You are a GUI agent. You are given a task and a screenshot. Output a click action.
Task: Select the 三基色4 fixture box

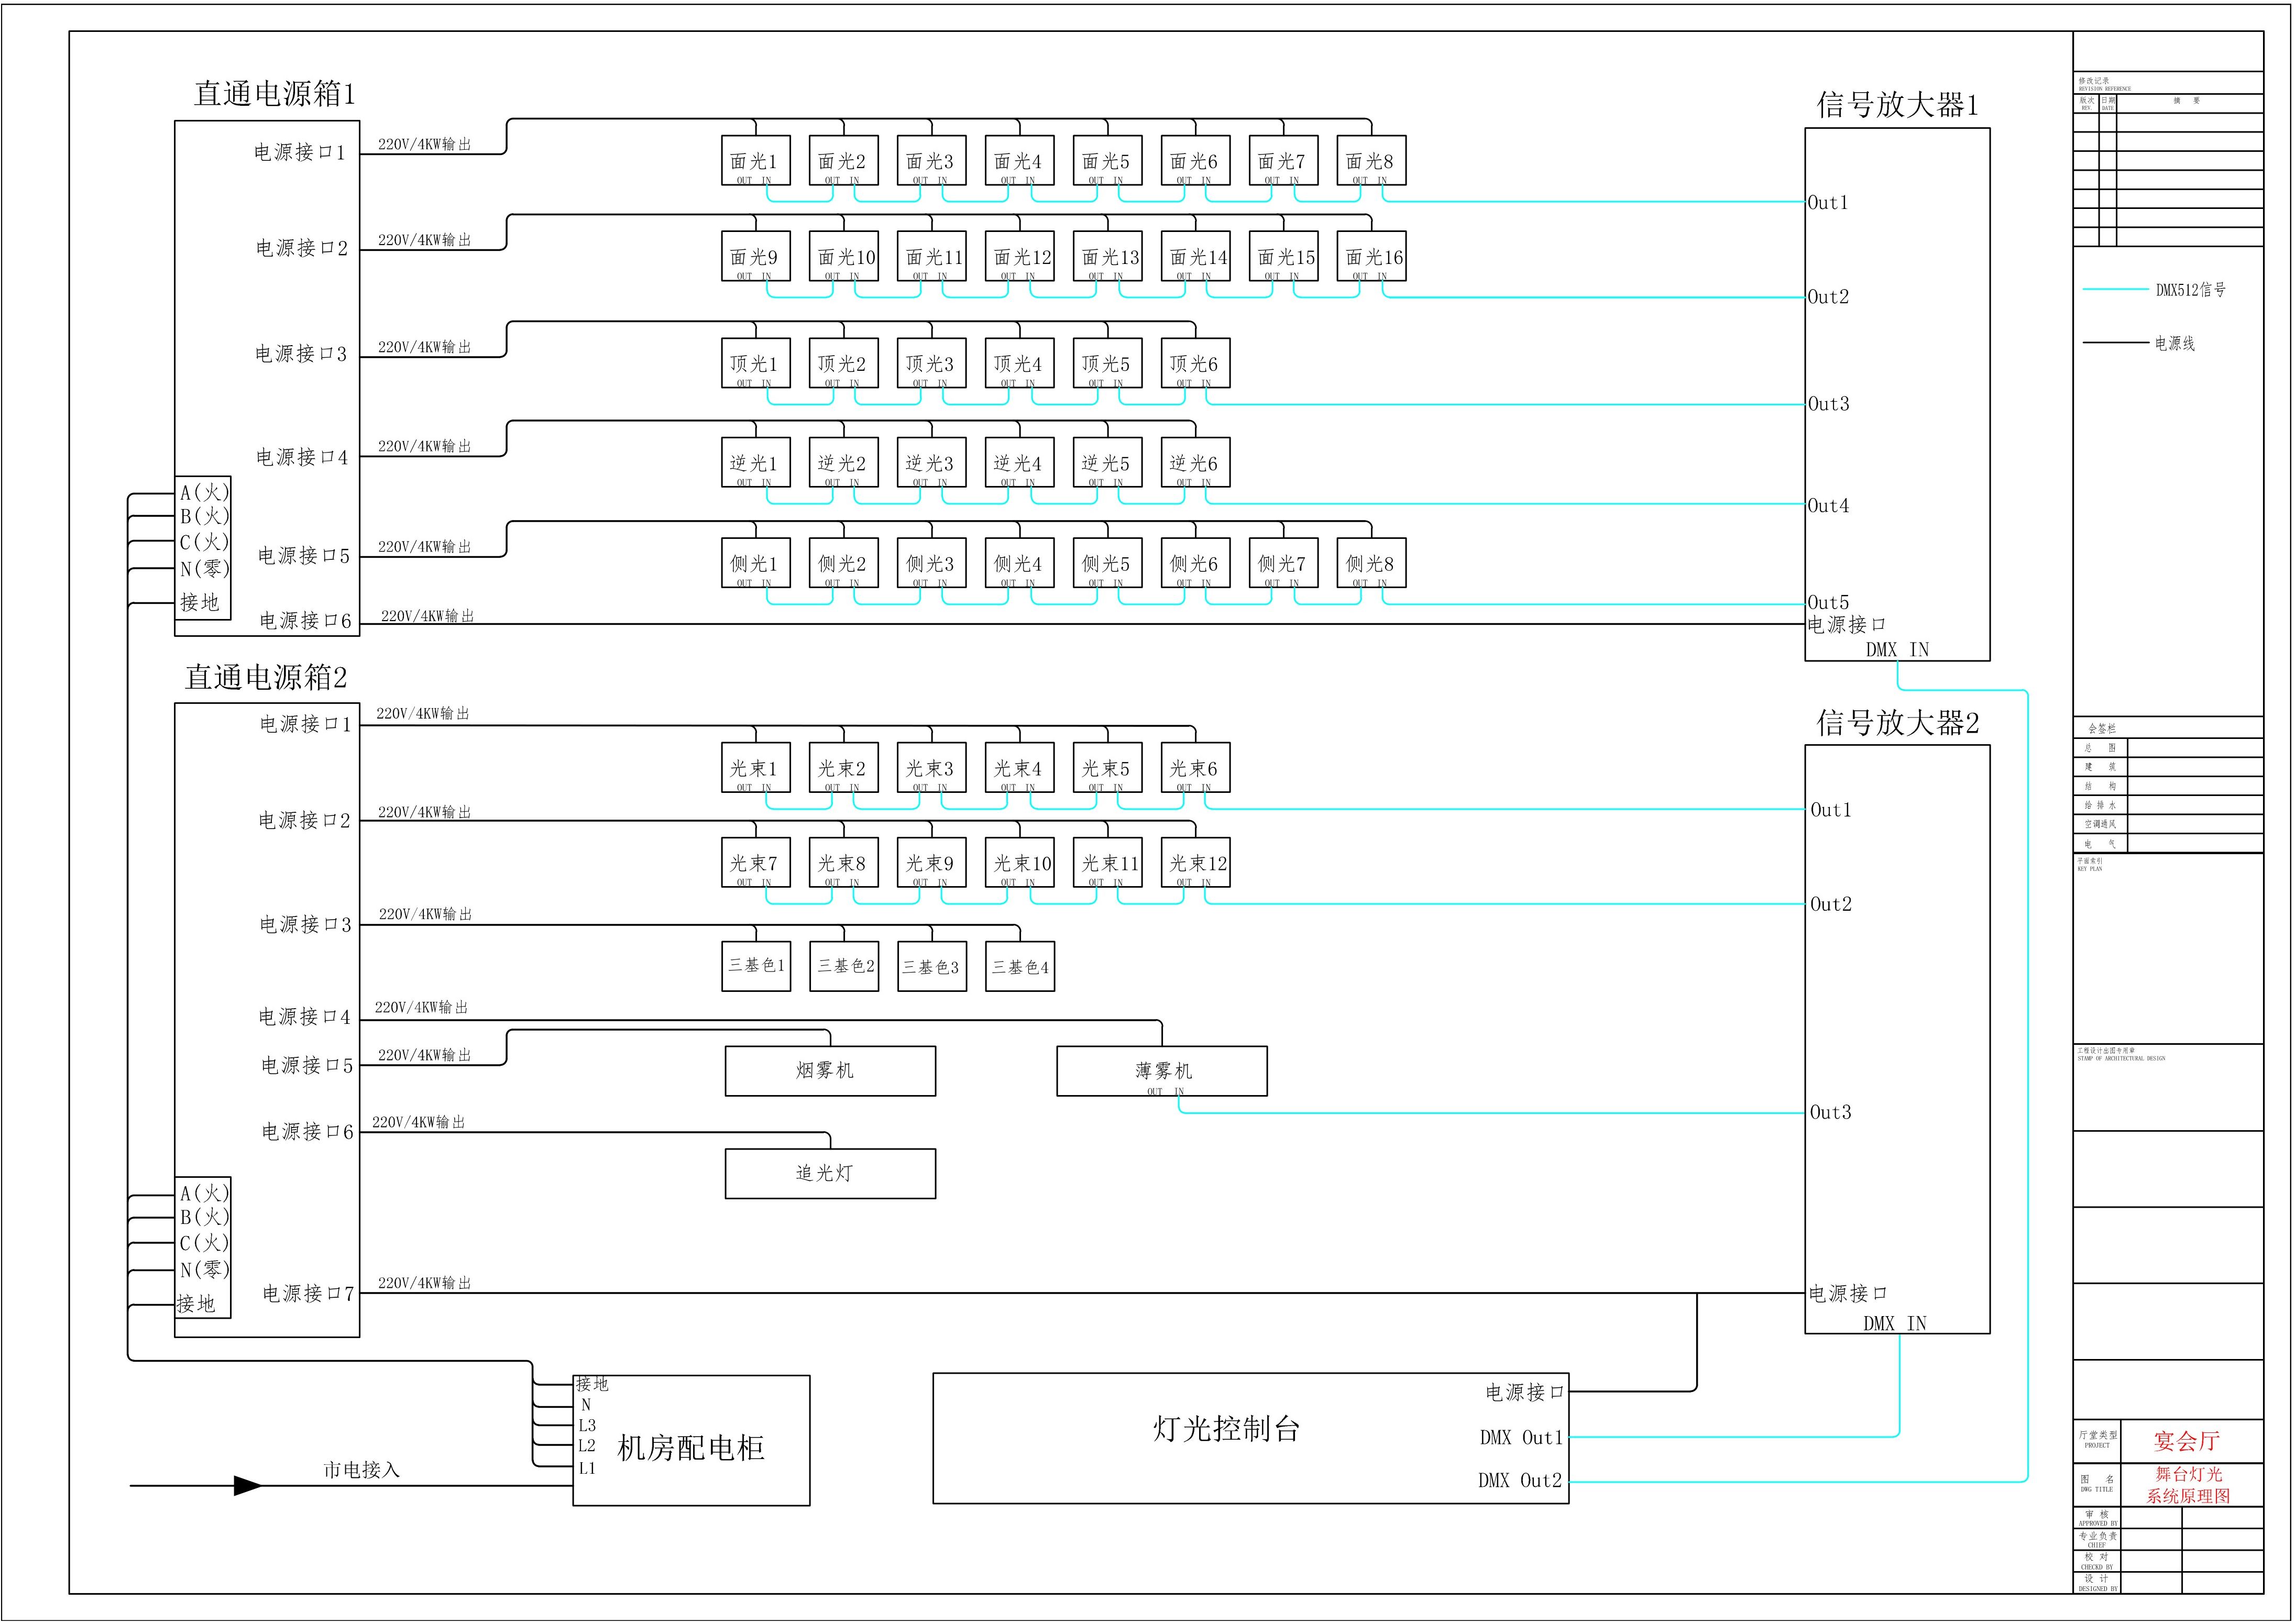pyautogui.click(x=1020, y=966)
